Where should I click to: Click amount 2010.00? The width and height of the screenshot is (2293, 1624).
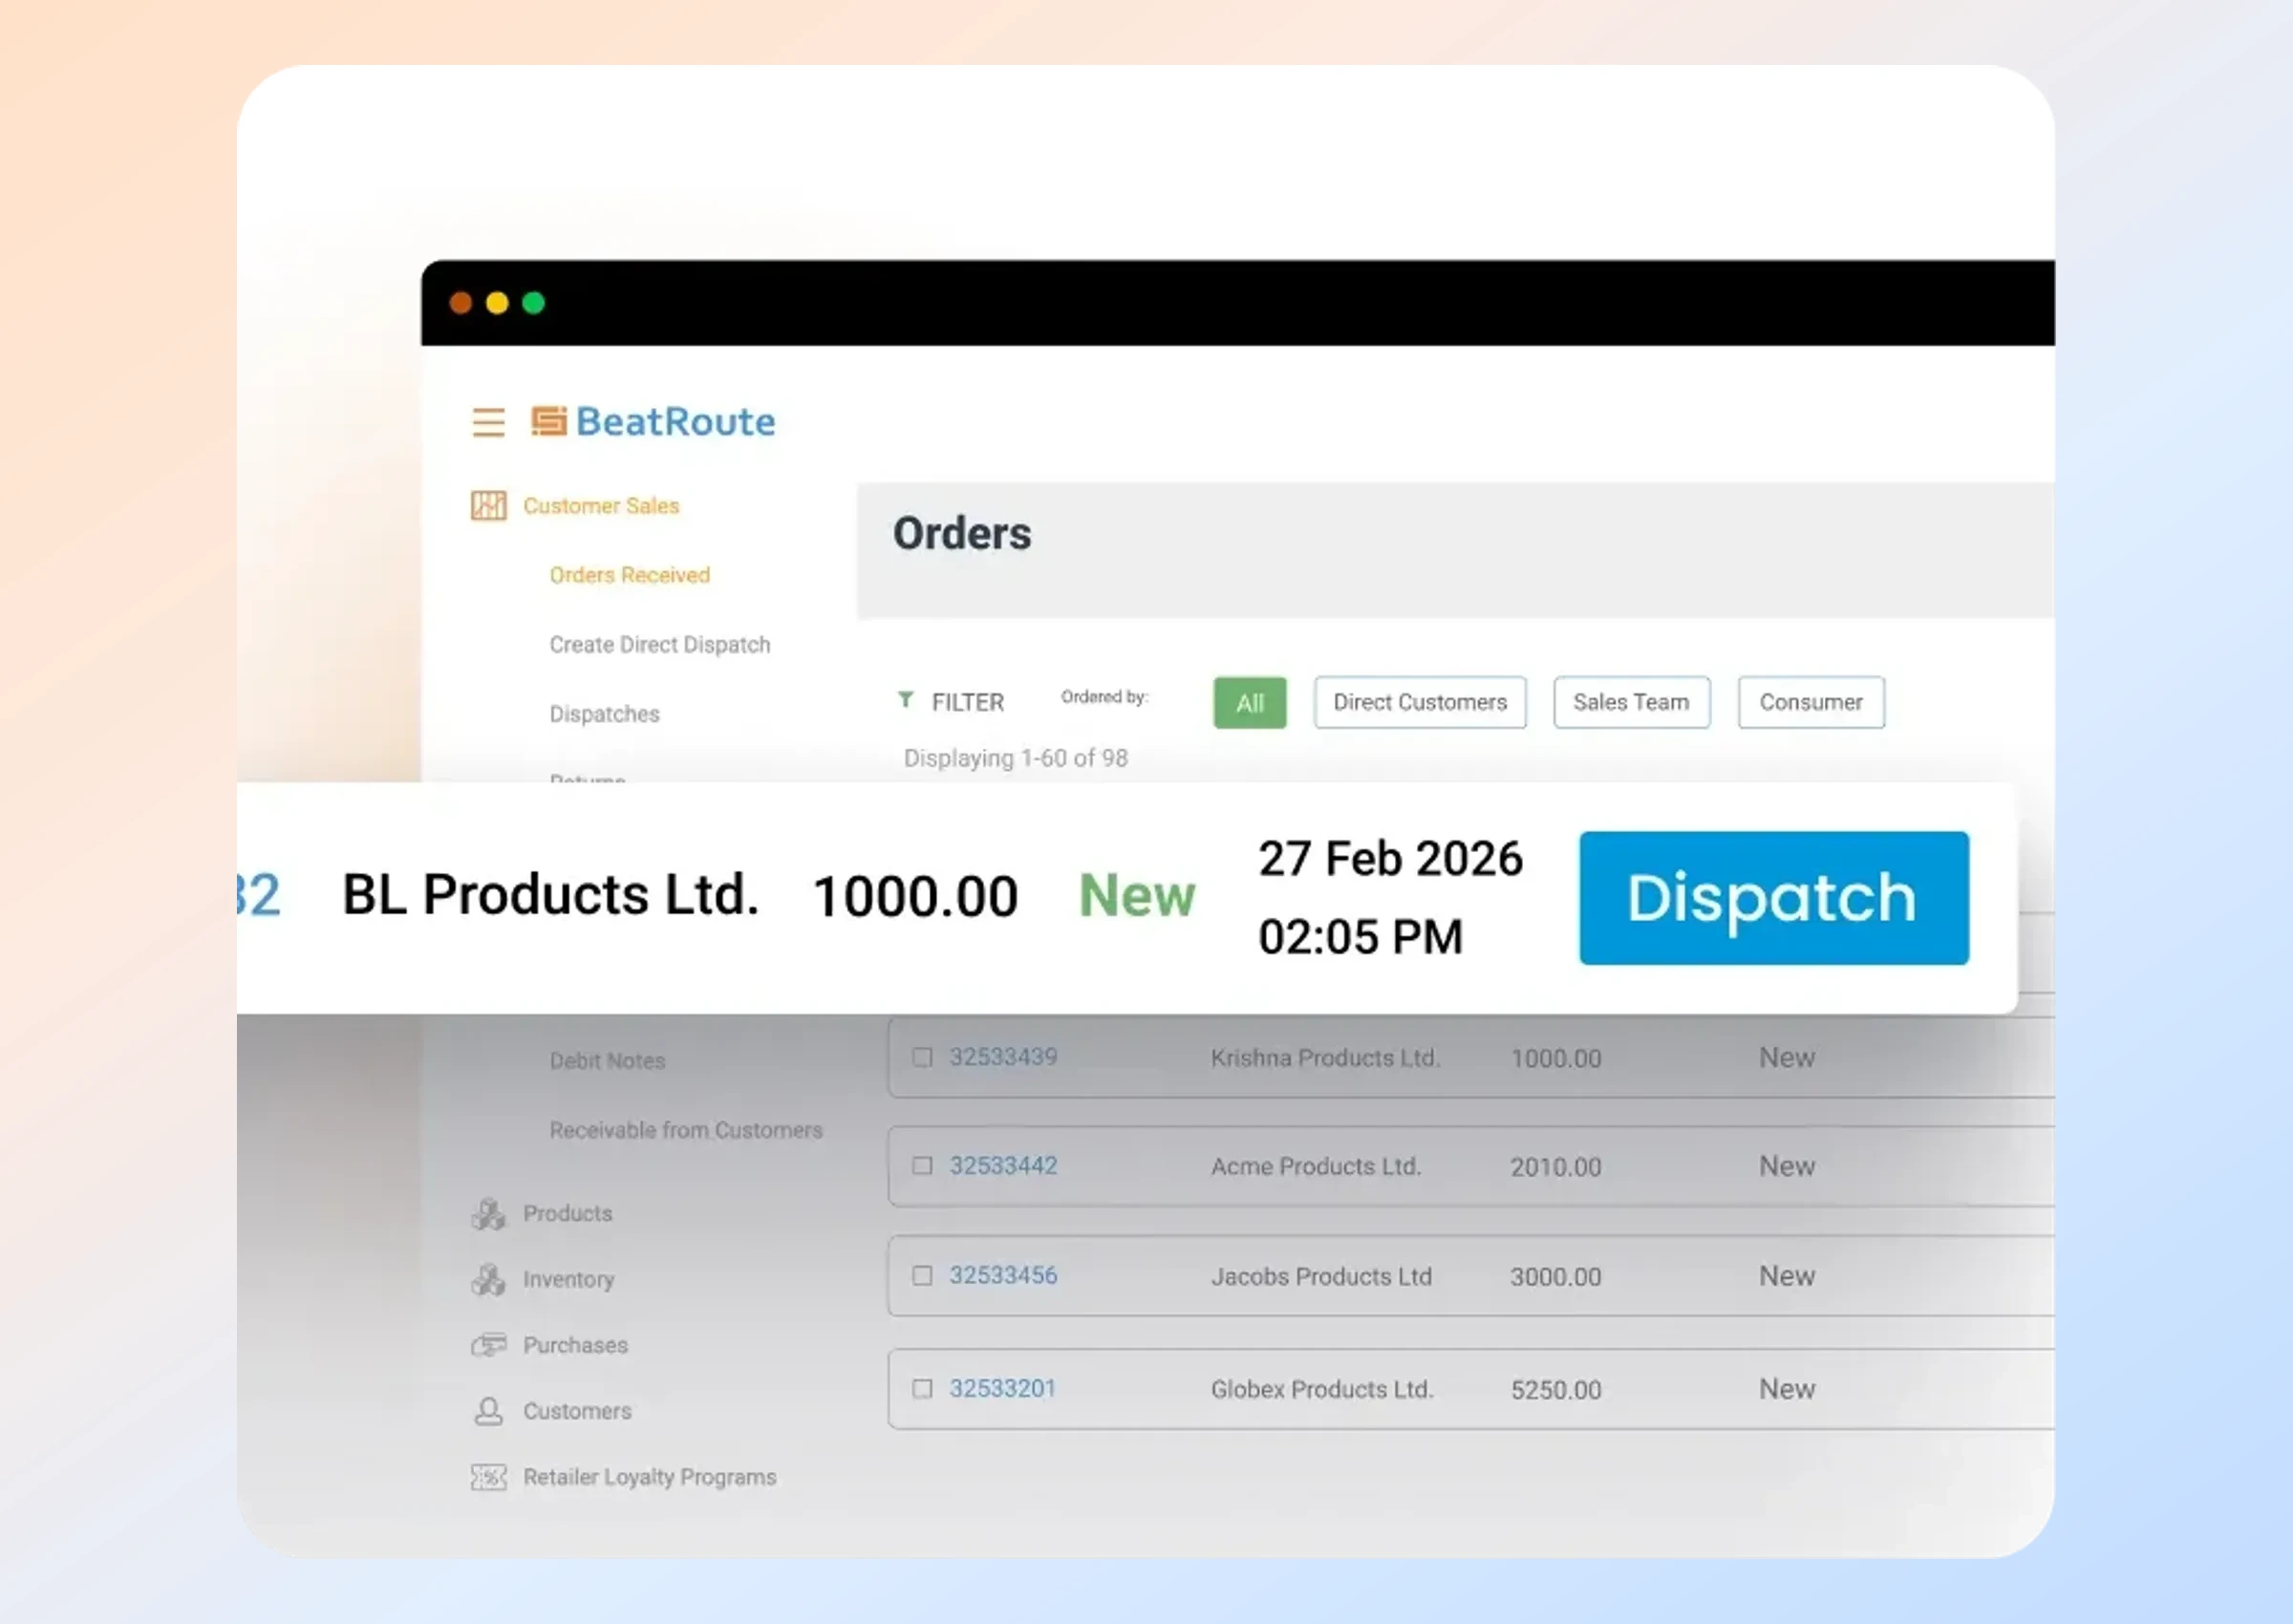coord(1556,1167)
